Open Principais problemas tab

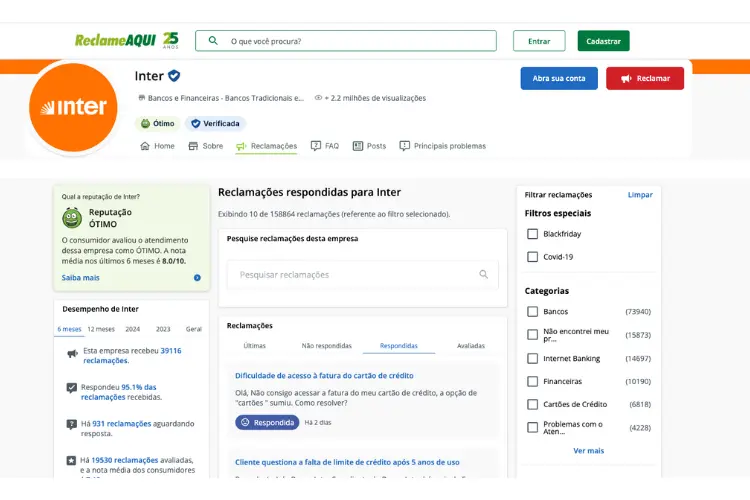(443, 146)
